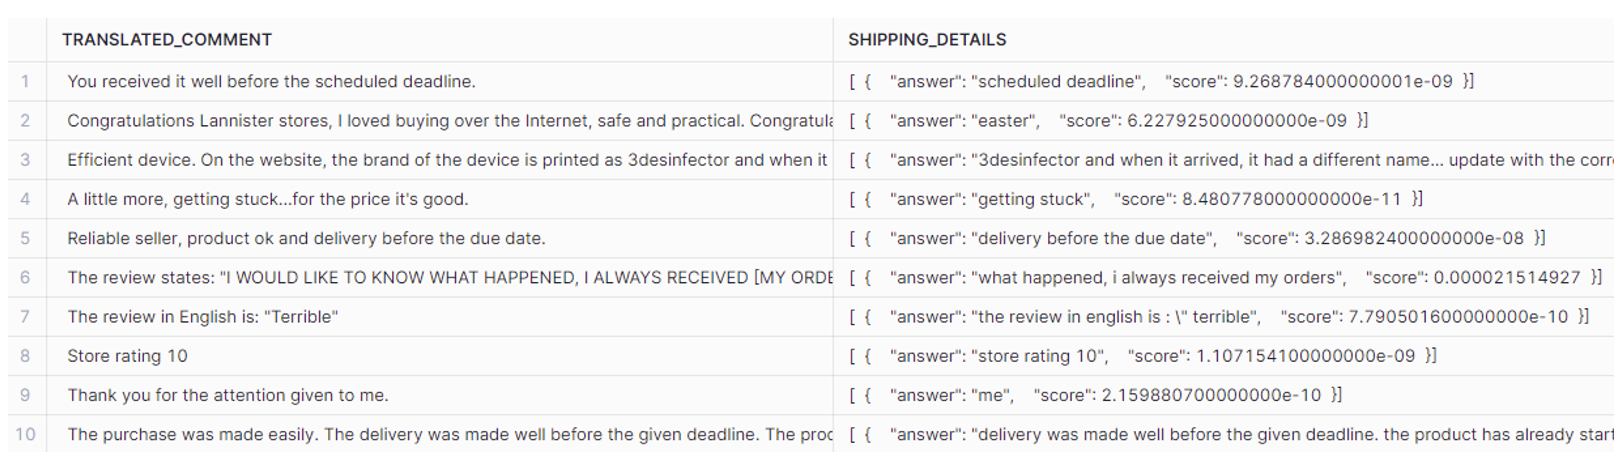
Task: Click the "getting stuck" answer cell
Action: 1228,199
